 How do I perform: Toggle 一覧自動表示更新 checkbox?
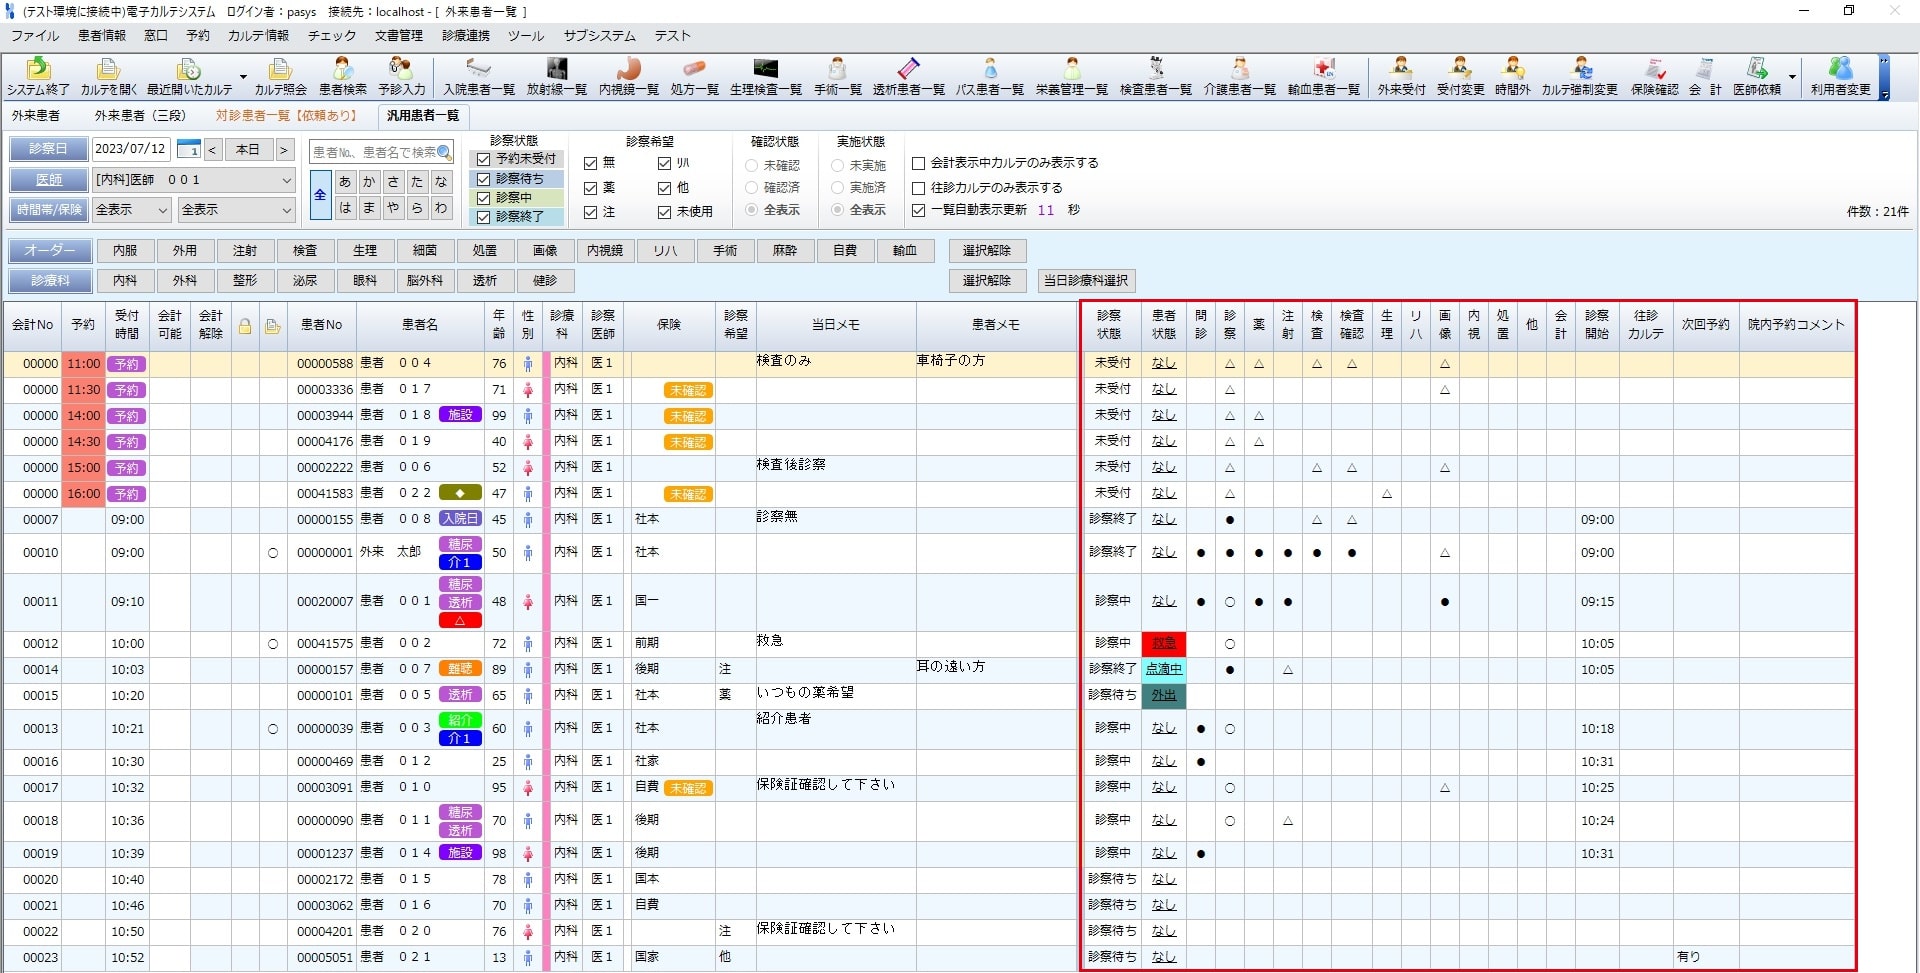[x=919, y=210]
